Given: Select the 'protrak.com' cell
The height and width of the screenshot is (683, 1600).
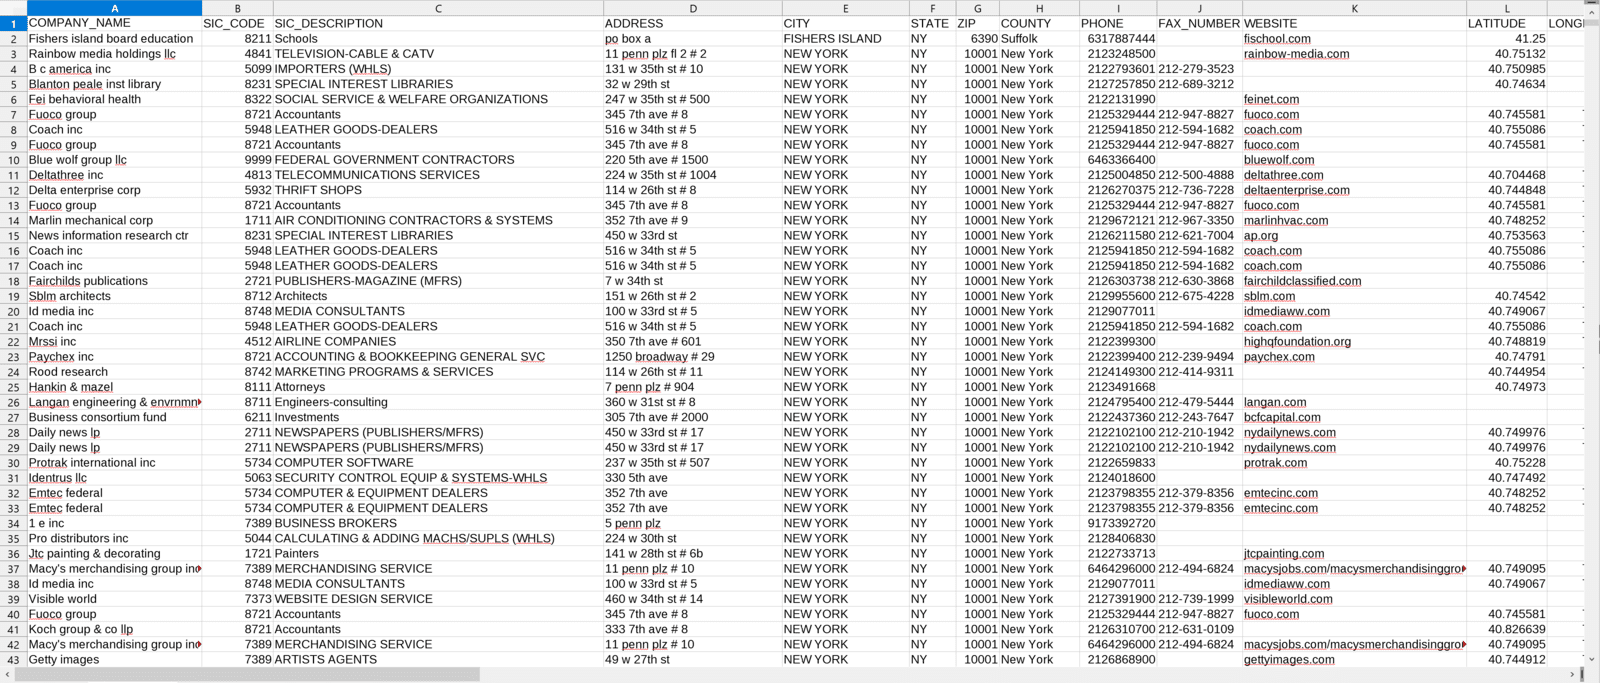Looking at the screenshot, I should tap(1355, 463).
